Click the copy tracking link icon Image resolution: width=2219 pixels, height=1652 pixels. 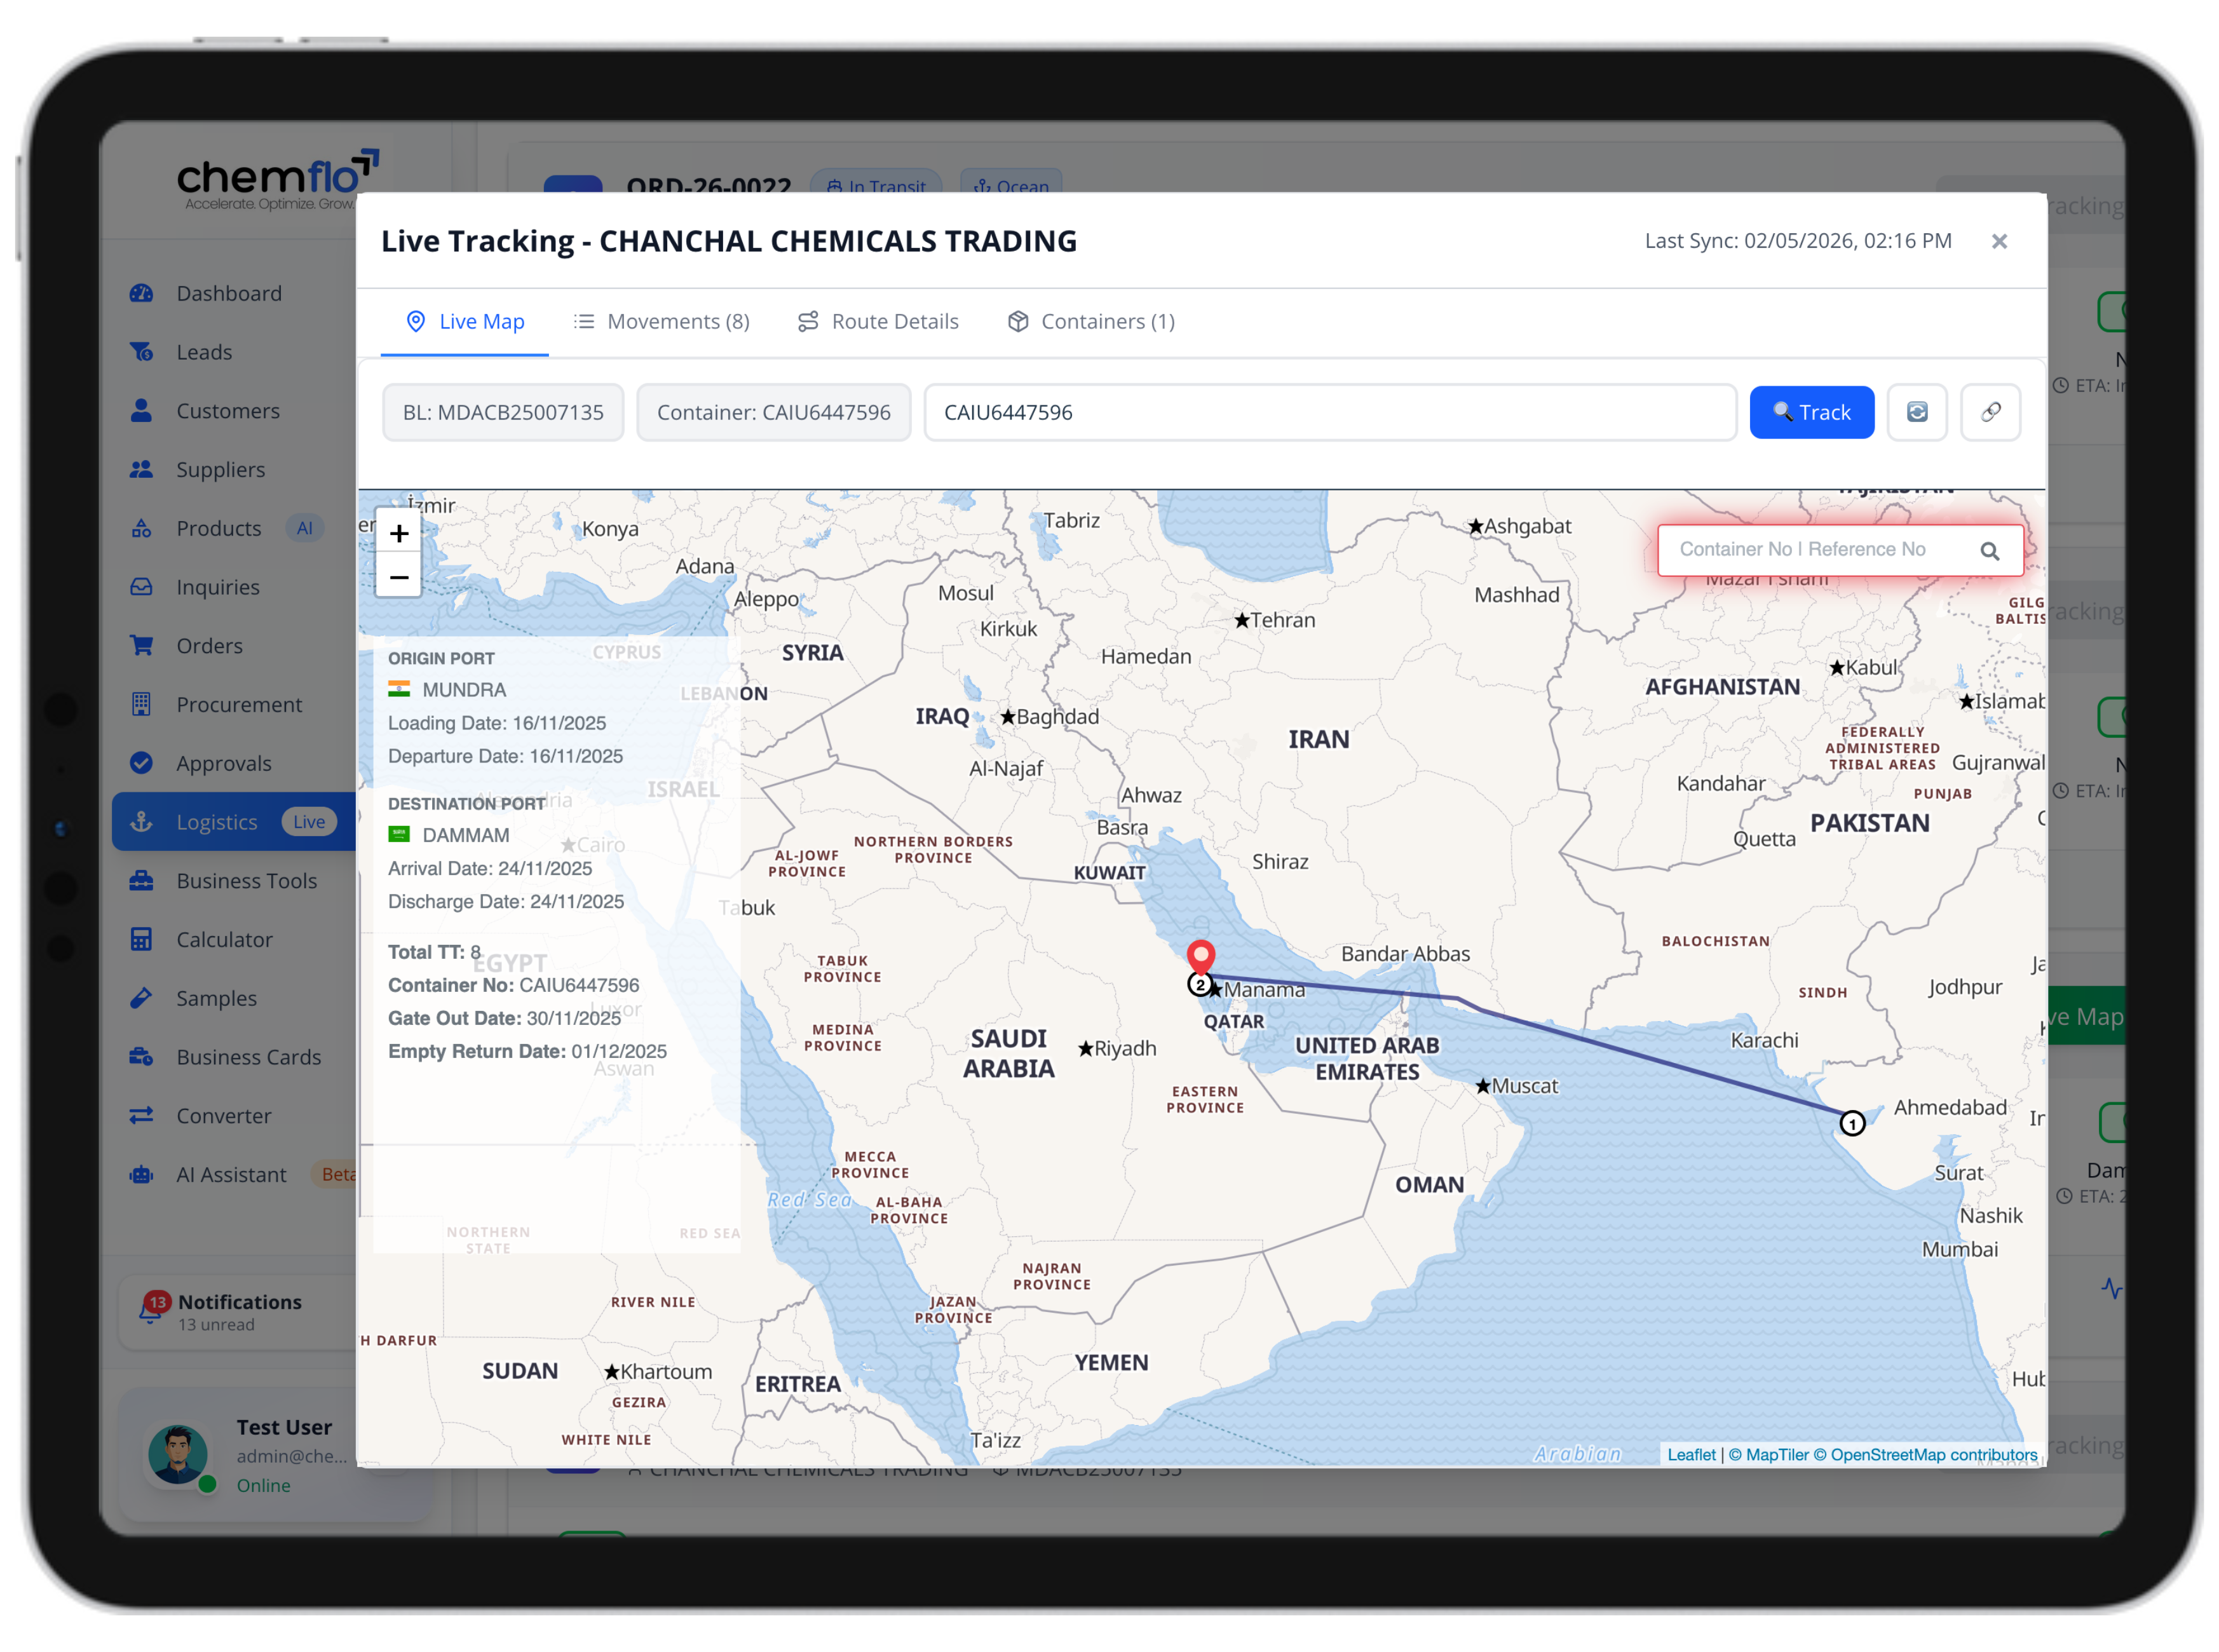(x=1990, y=412)
